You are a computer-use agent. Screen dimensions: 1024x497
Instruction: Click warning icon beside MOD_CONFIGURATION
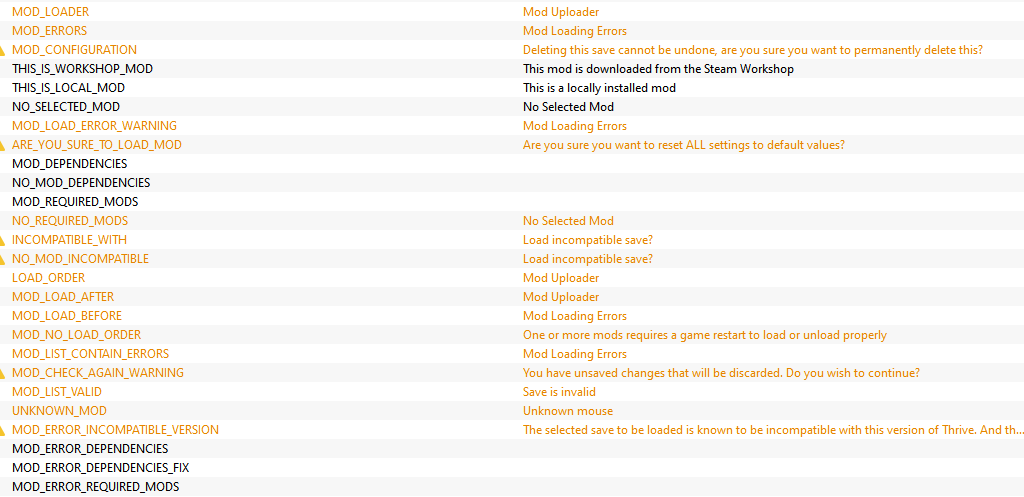[x=3, y=50]
